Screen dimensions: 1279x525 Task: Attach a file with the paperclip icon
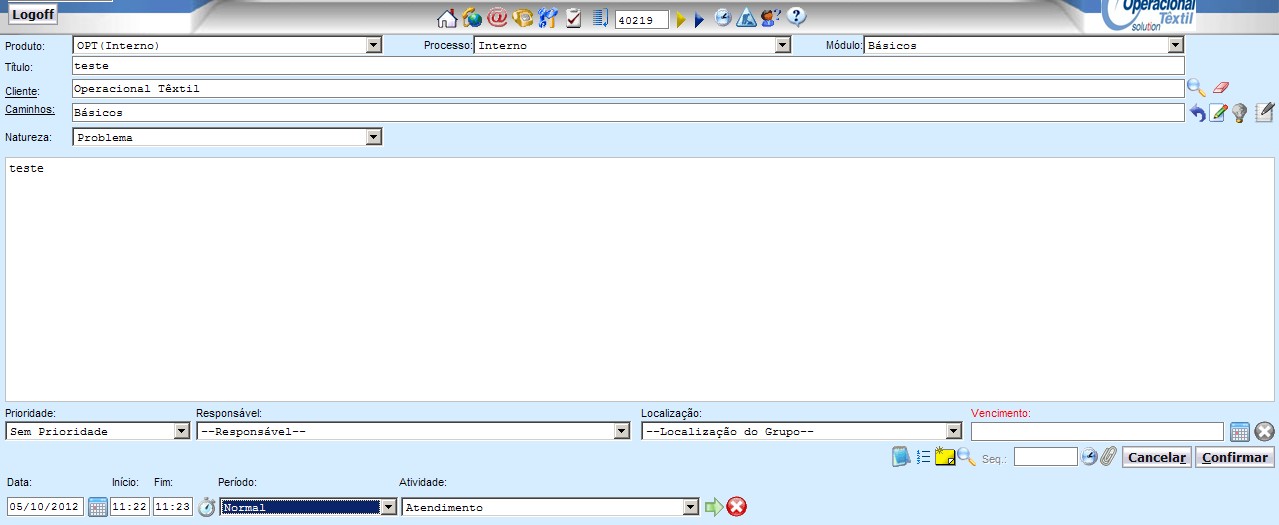click(x=1108, y=457)
